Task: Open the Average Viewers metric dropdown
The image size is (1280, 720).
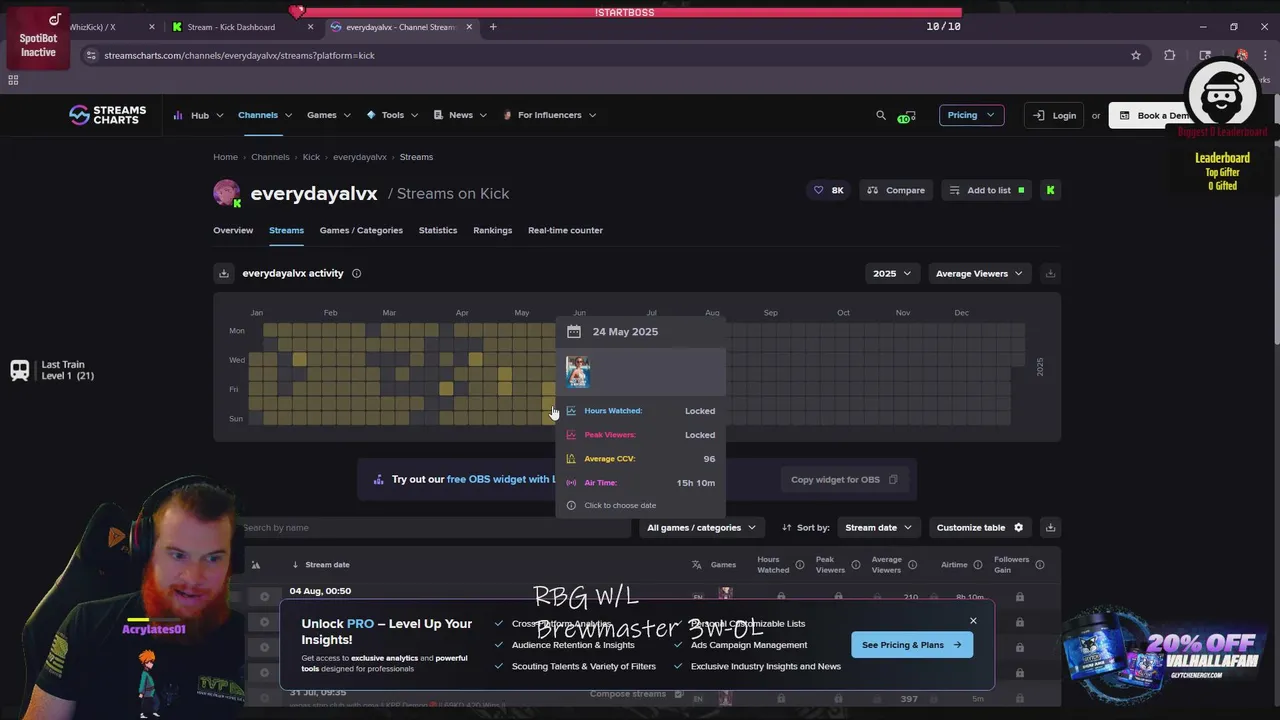Action: [x=979, y=273]
